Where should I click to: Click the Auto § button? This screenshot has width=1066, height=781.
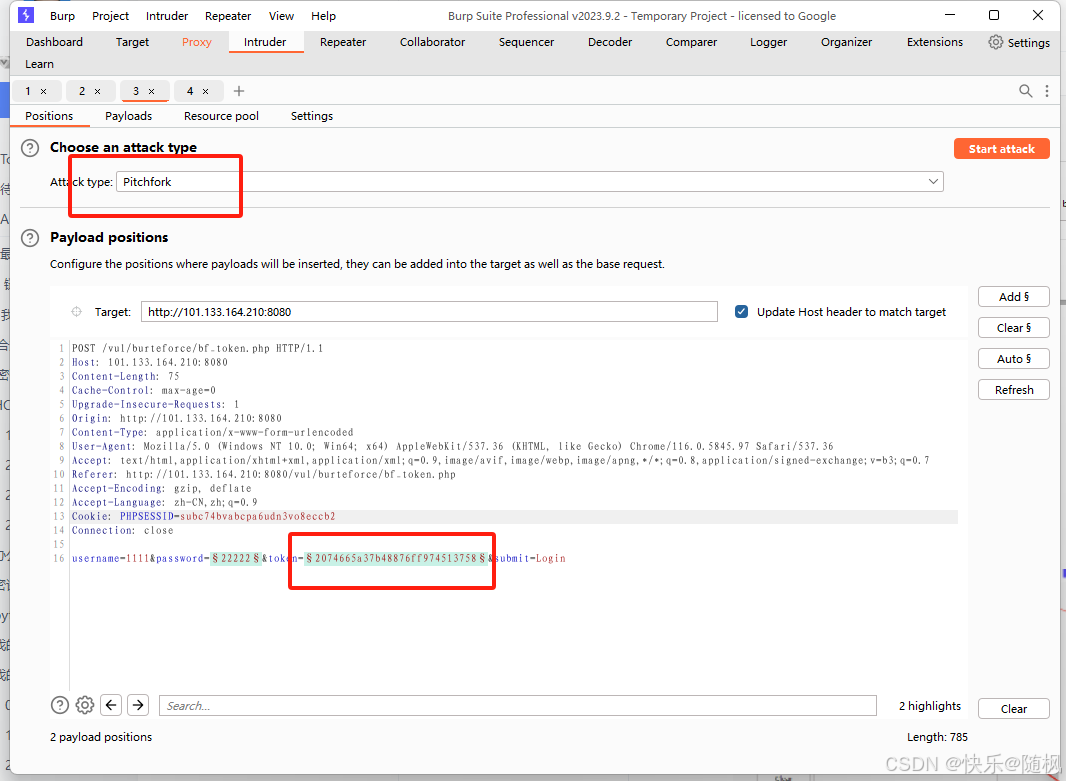pos(1014,359)
